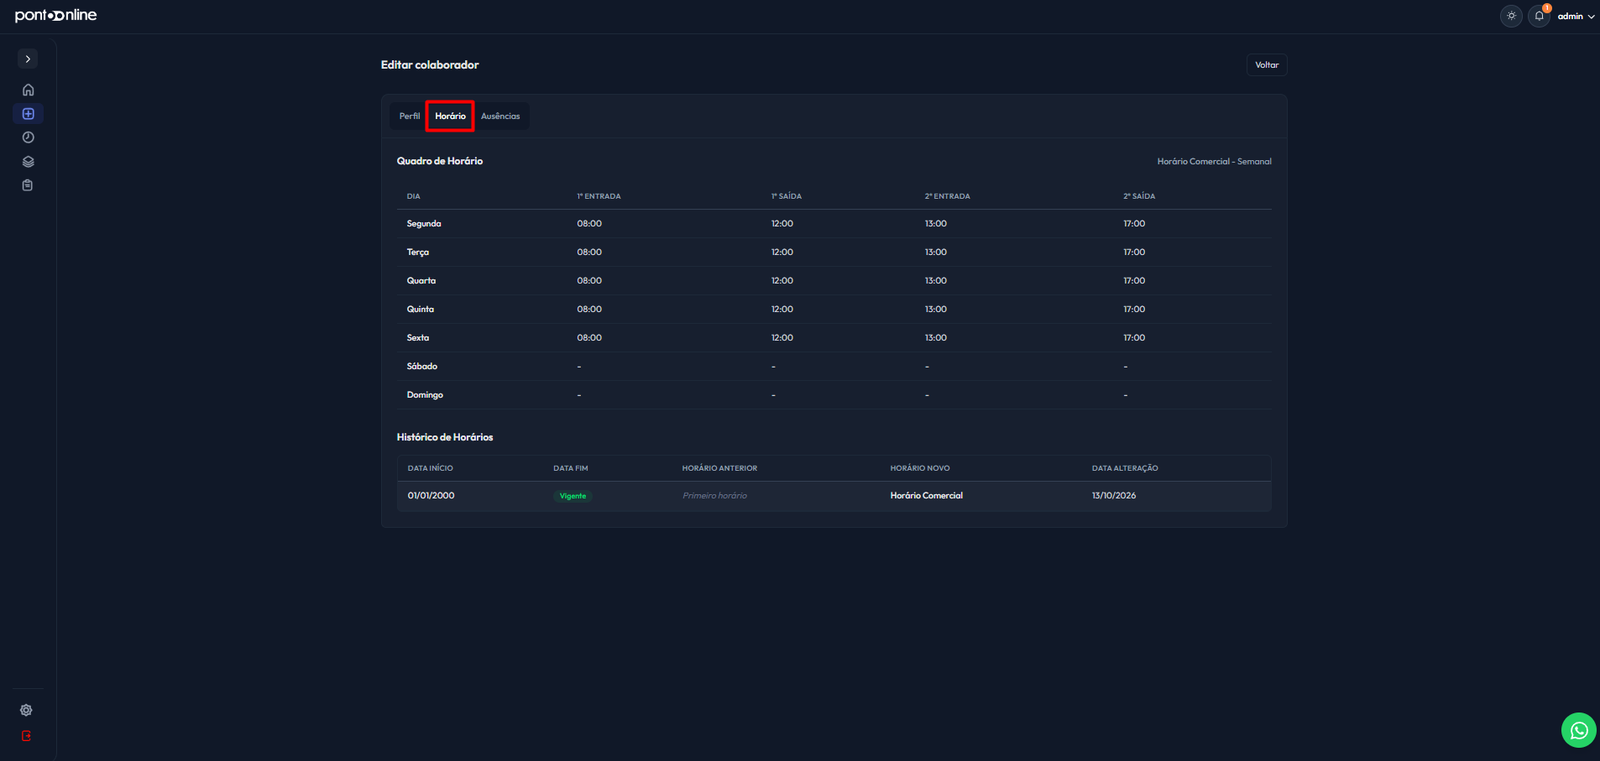Expand the sidebar with the chevron arrow

click(x=28, y=59)
